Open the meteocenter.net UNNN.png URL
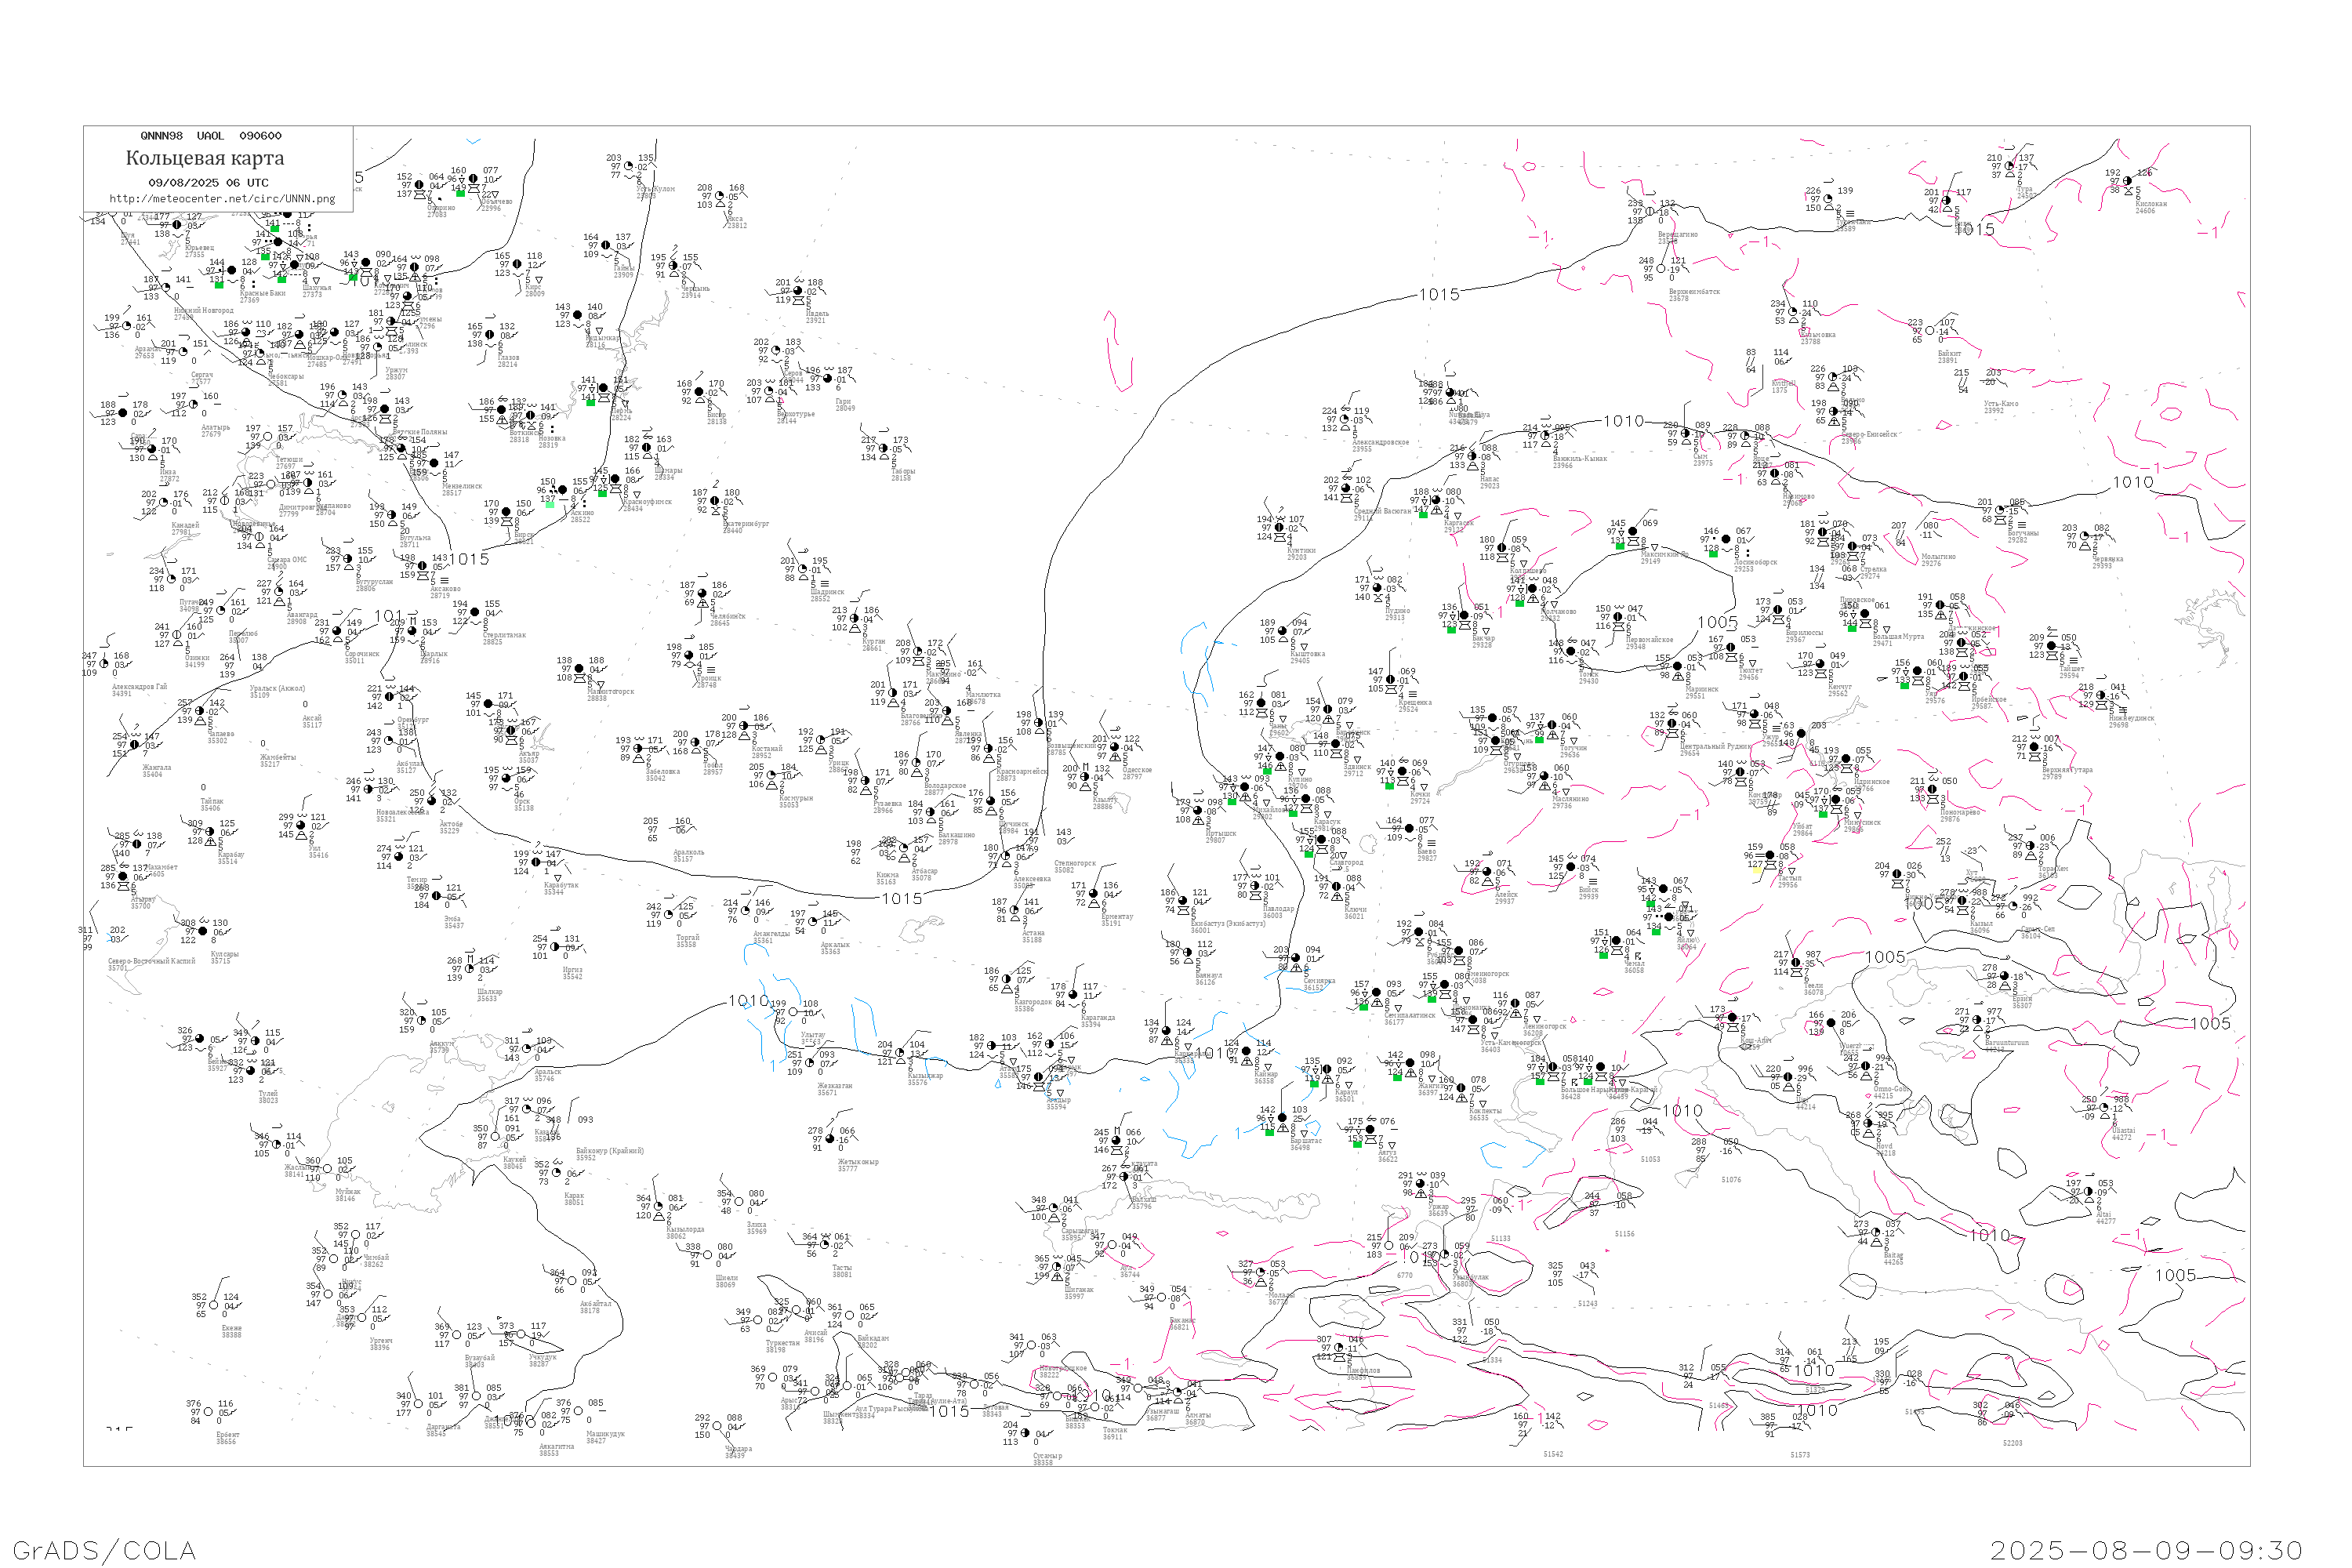This screenshot has height=1568, width=2352. pos(222,198)
